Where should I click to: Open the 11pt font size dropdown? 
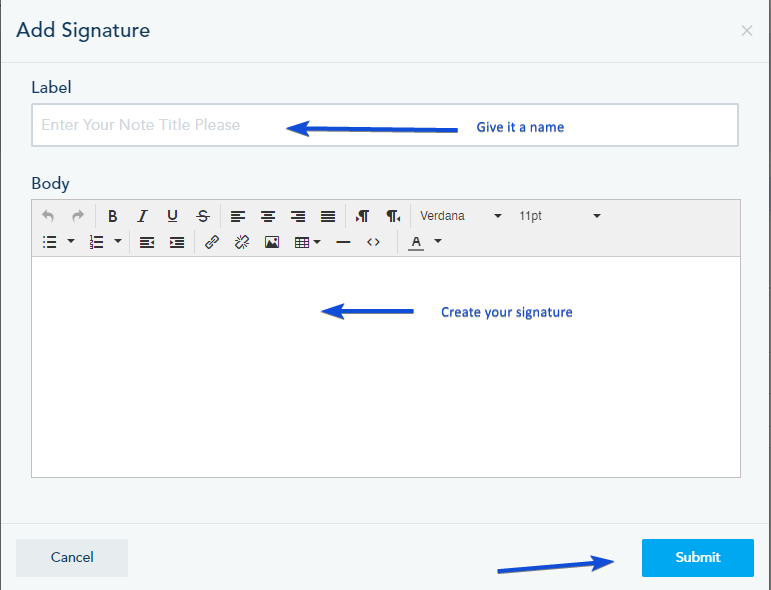click(x=560, y=216)
